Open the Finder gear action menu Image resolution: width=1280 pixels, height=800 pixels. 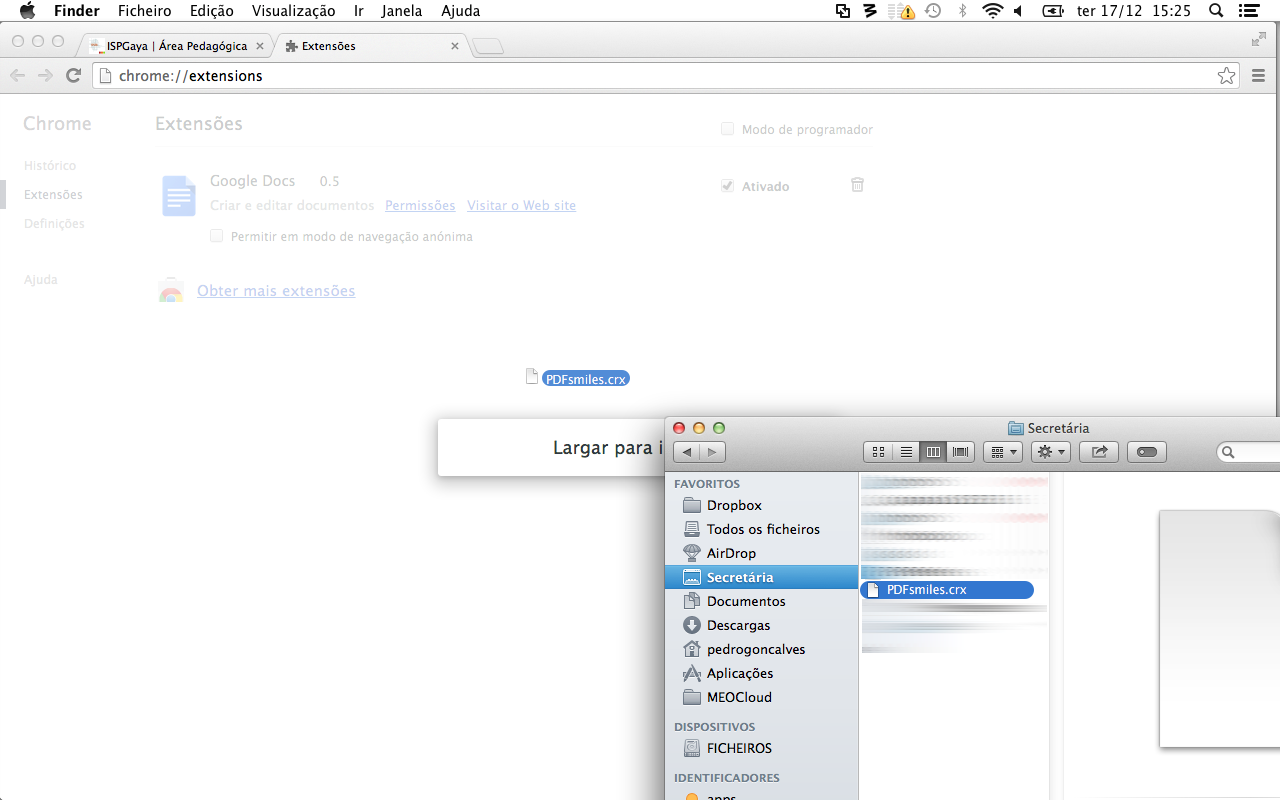click(1051, 452)
